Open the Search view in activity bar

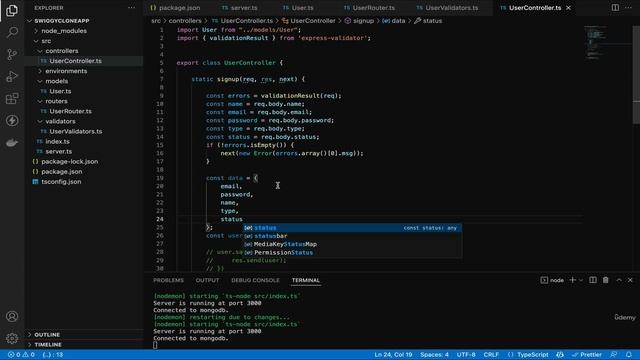12,32
